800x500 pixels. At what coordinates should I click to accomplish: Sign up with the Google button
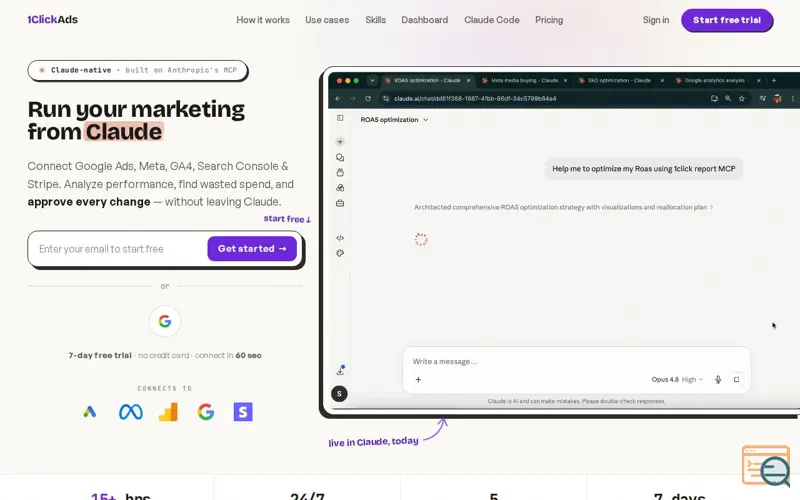coord(164,321)
